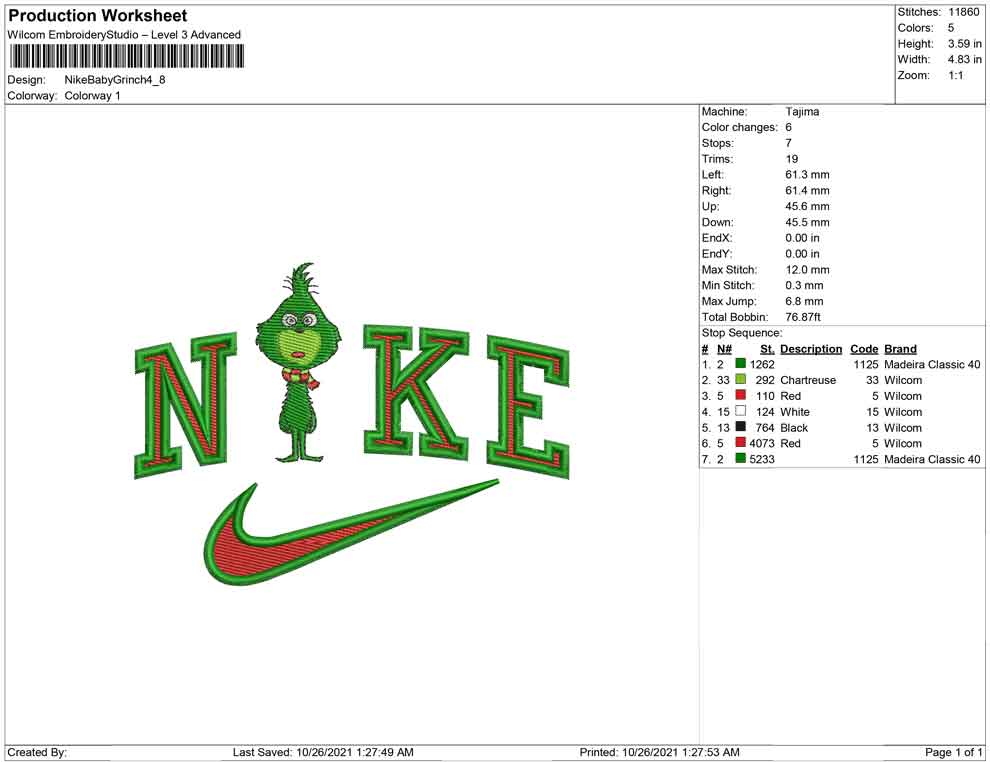Click the barcode under the worksheet title
Viewport: 990px width, 762px height.
pos(126,56)
